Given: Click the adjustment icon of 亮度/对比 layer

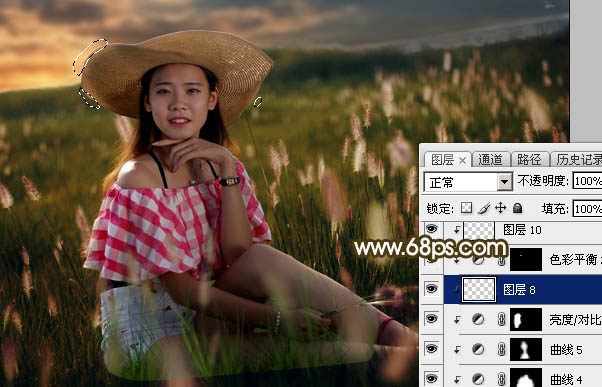Looking at the screenshot, I should [x=478, y=319].
